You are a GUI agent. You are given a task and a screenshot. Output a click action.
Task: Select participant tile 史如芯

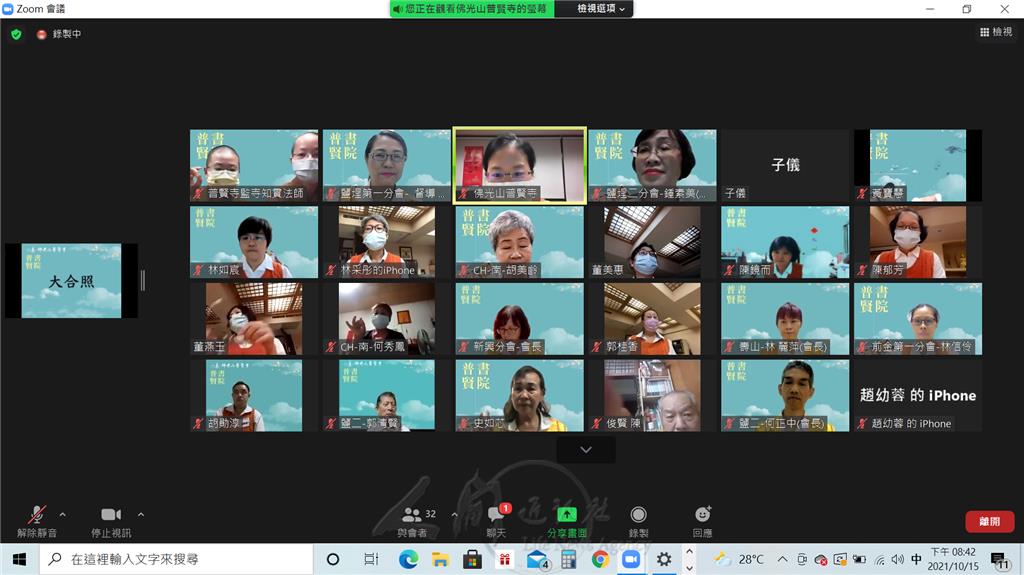(x=520, y=395)
